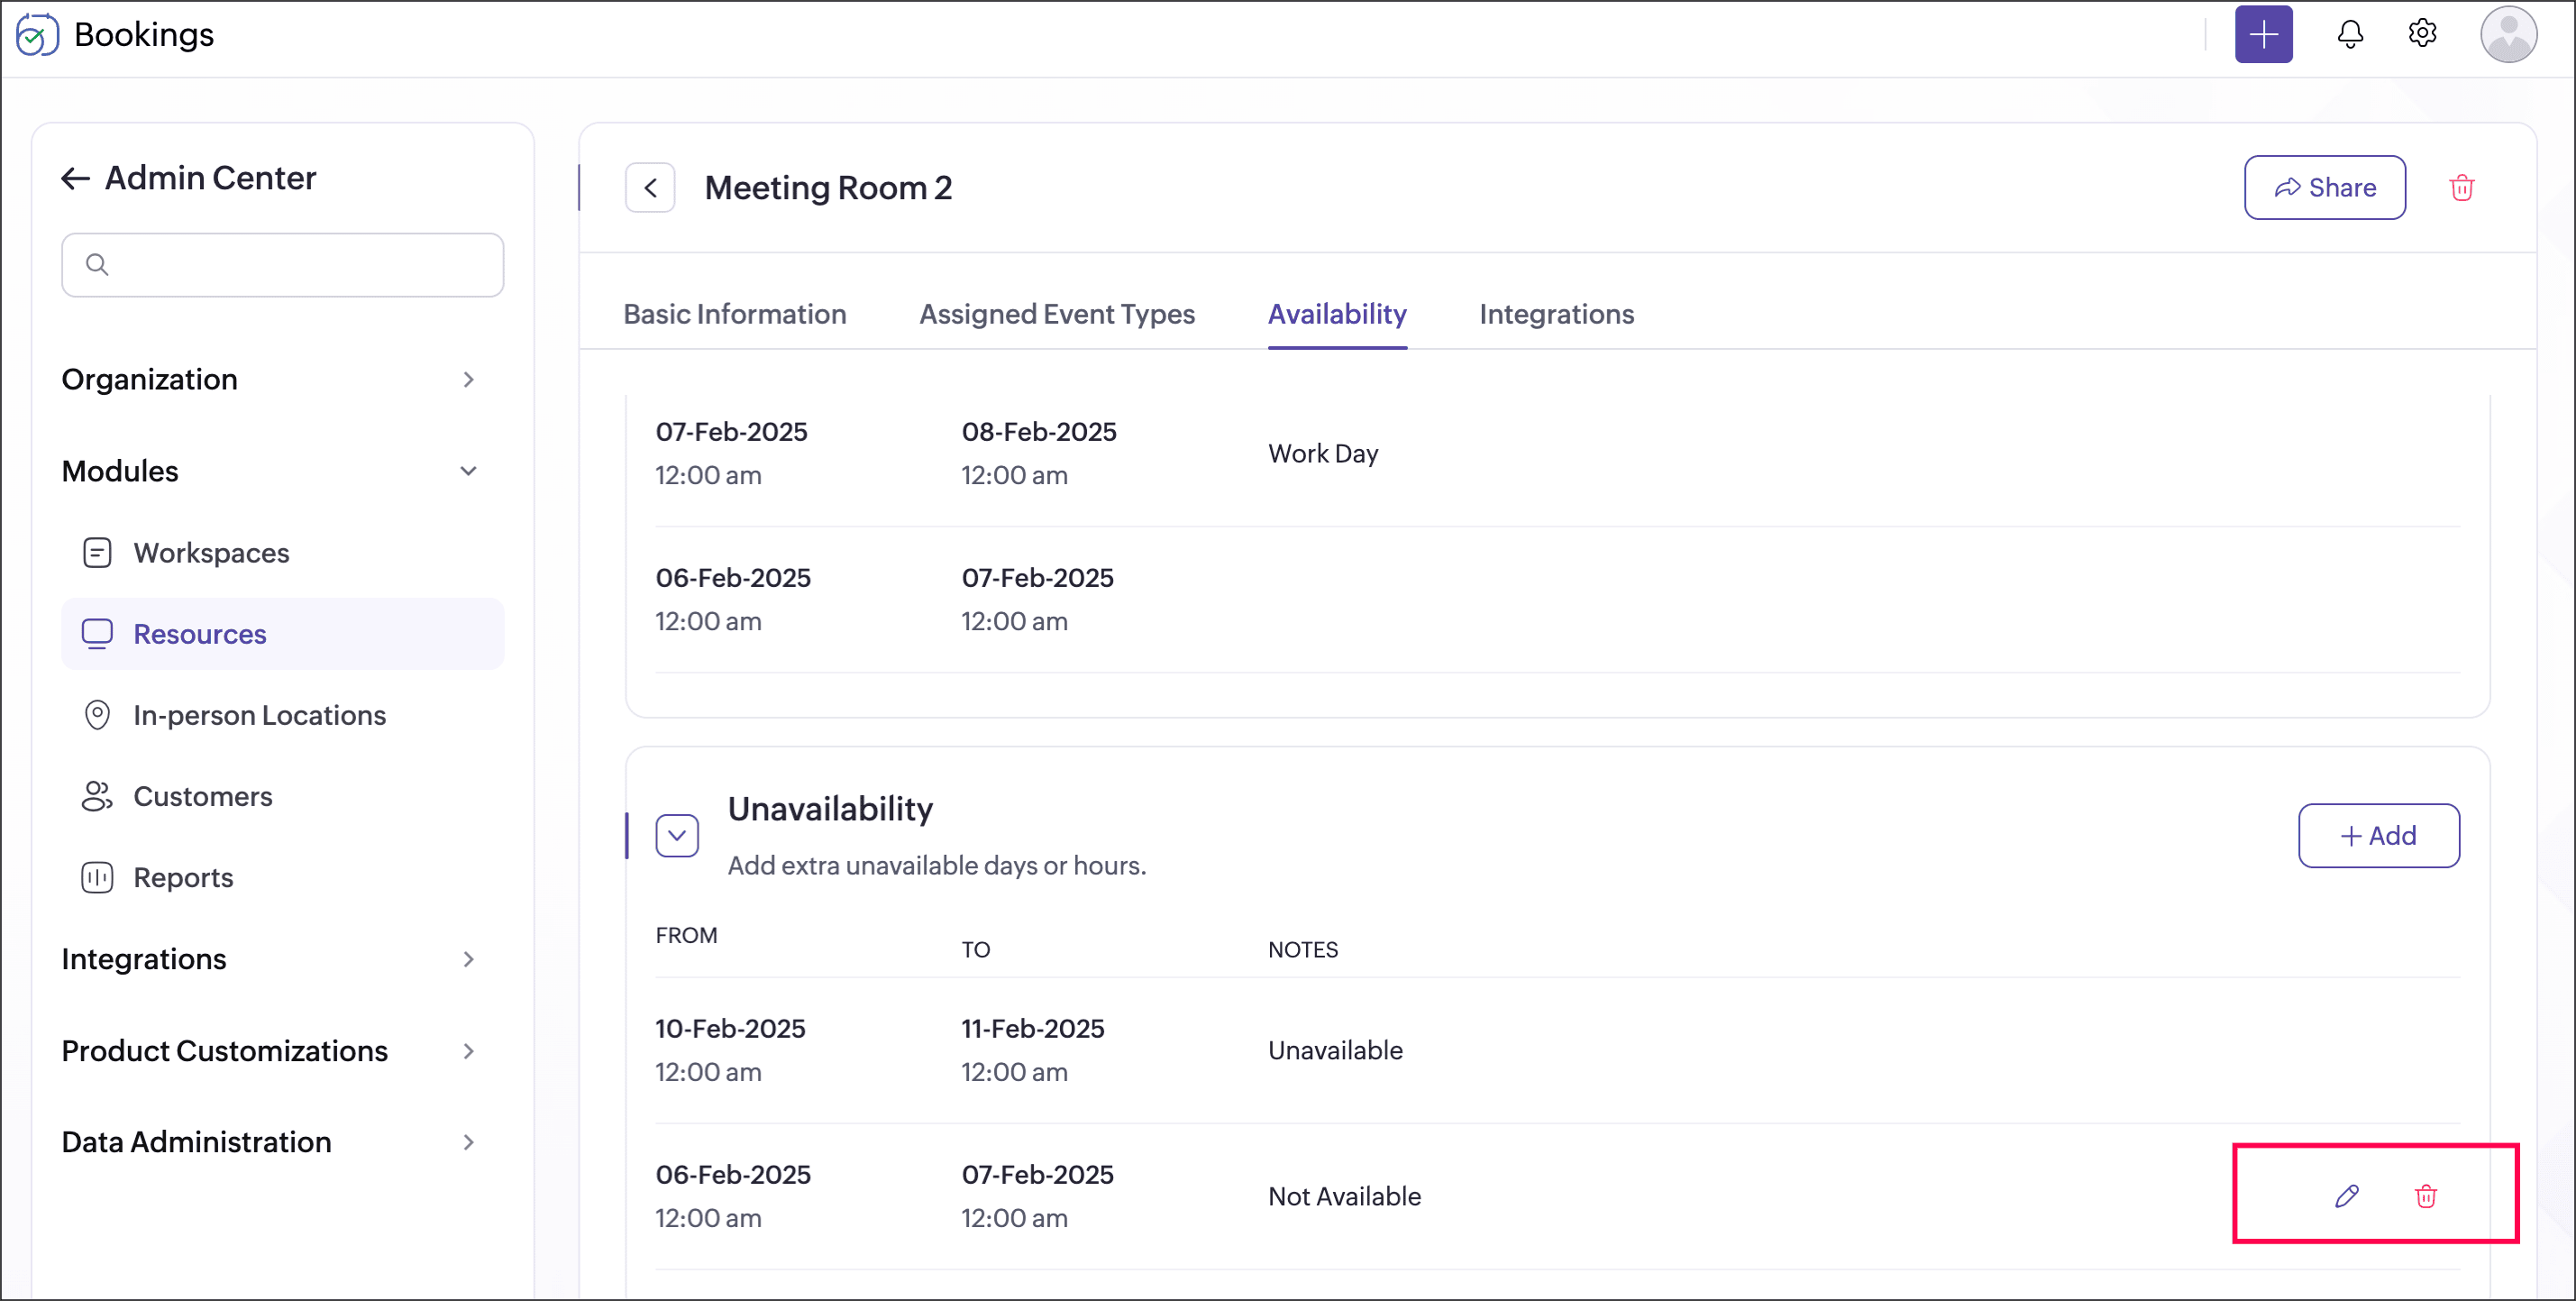Click the Work Day note

(1323, 454)
